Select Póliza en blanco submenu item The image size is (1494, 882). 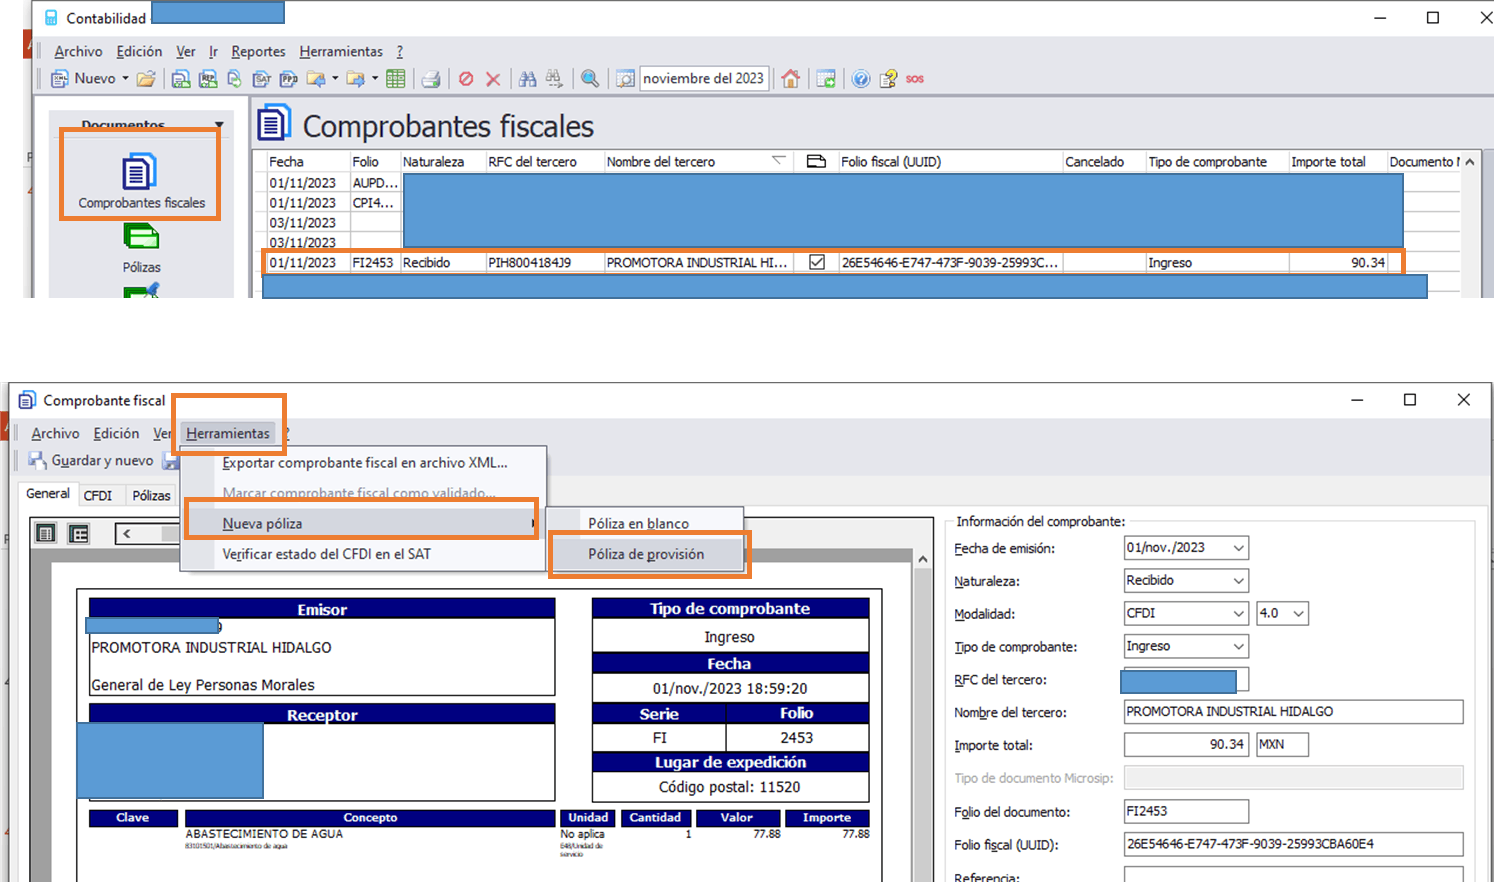pyautogui.click(x=638, y=523)
